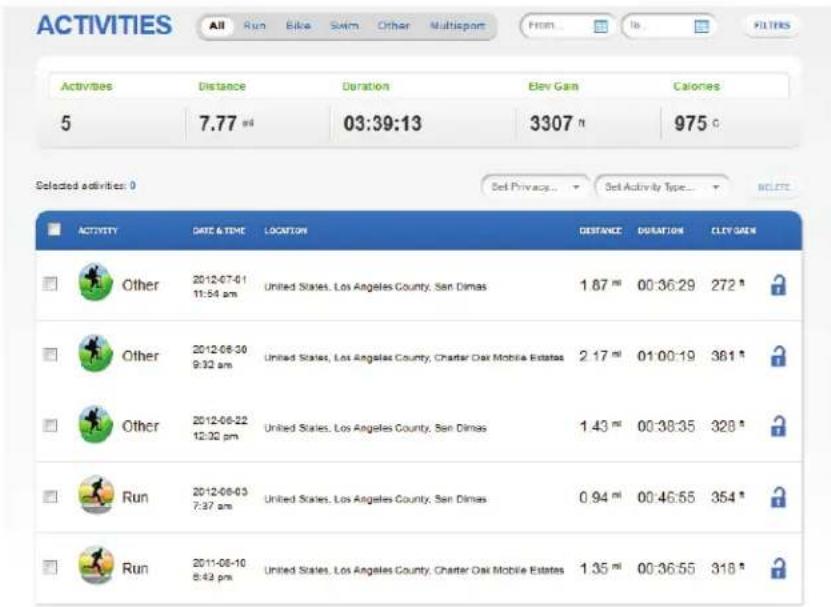This screenshot has height=607, width=831.
Task: Click the running icon for the 2012-06-03 activity
Action: (x=96, y=495)
